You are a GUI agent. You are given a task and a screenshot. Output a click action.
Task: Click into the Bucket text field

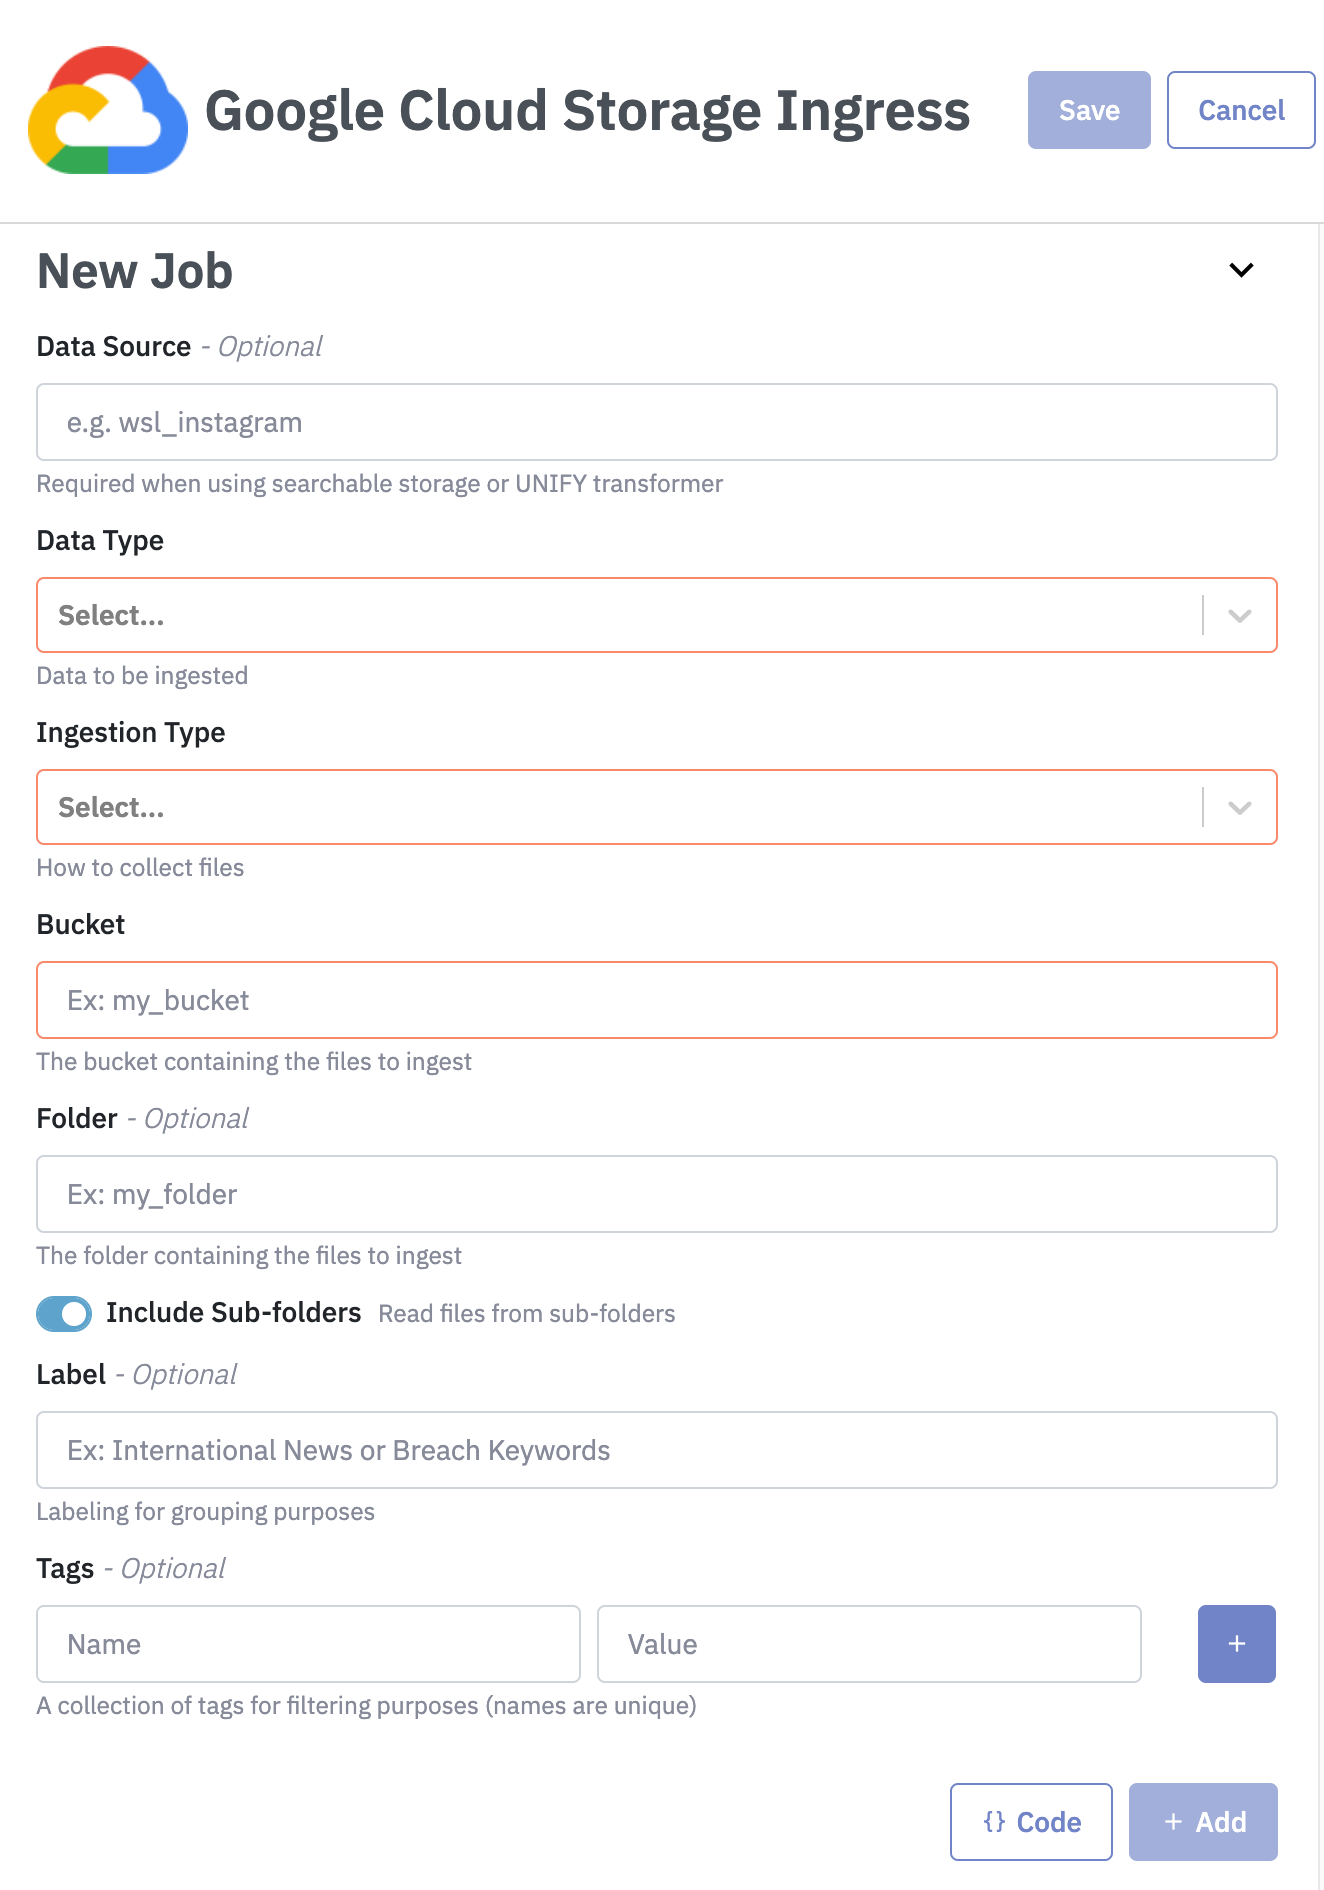pyautogui.click(x=656, y=1000)
